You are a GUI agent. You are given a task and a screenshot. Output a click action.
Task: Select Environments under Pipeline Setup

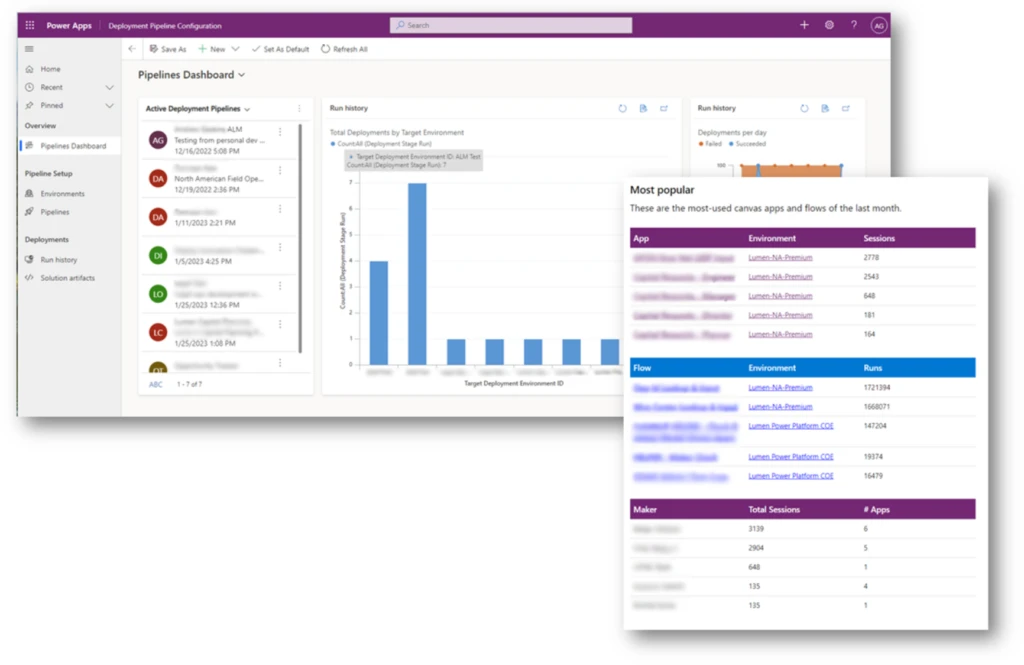point(64,193)
